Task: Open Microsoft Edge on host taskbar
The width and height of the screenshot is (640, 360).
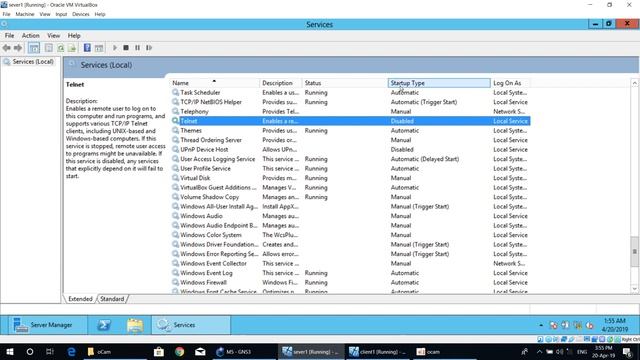Action: point(71,351)
